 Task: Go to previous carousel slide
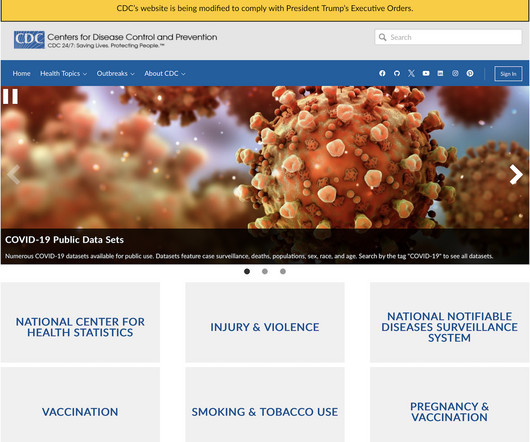(x=14, y=174)
